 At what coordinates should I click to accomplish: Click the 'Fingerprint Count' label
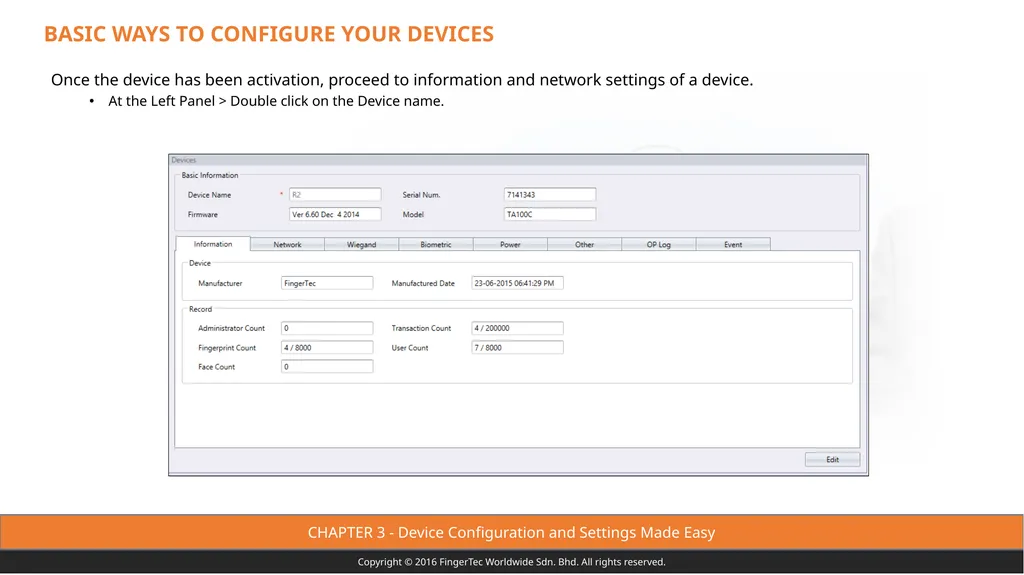(x=227, y=348)
